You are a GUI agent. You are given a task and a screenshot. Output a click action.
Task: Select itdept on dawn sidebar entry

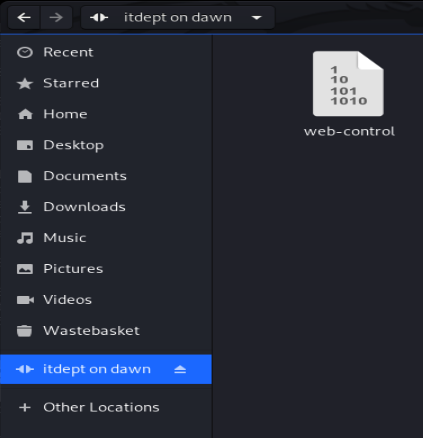click(106, 369)
